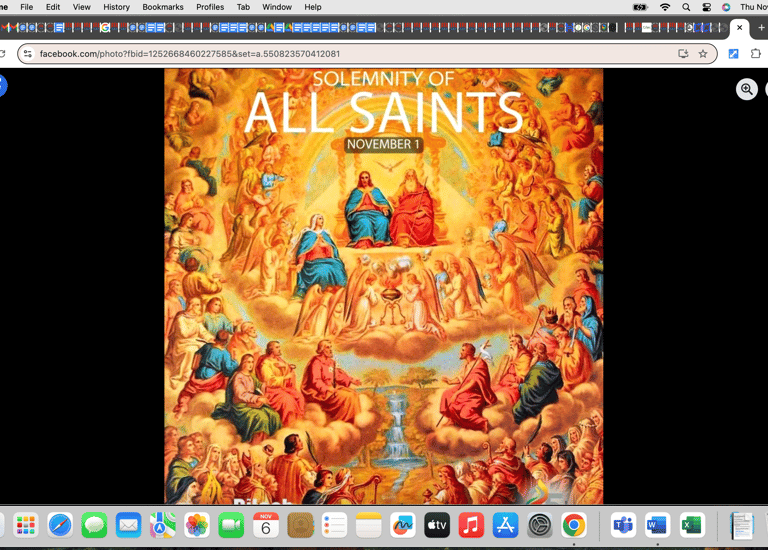Image resolution: width=768 pixels, height=550 pixels.
Task: Open Photos from the Dock
Action: point(197,525)
